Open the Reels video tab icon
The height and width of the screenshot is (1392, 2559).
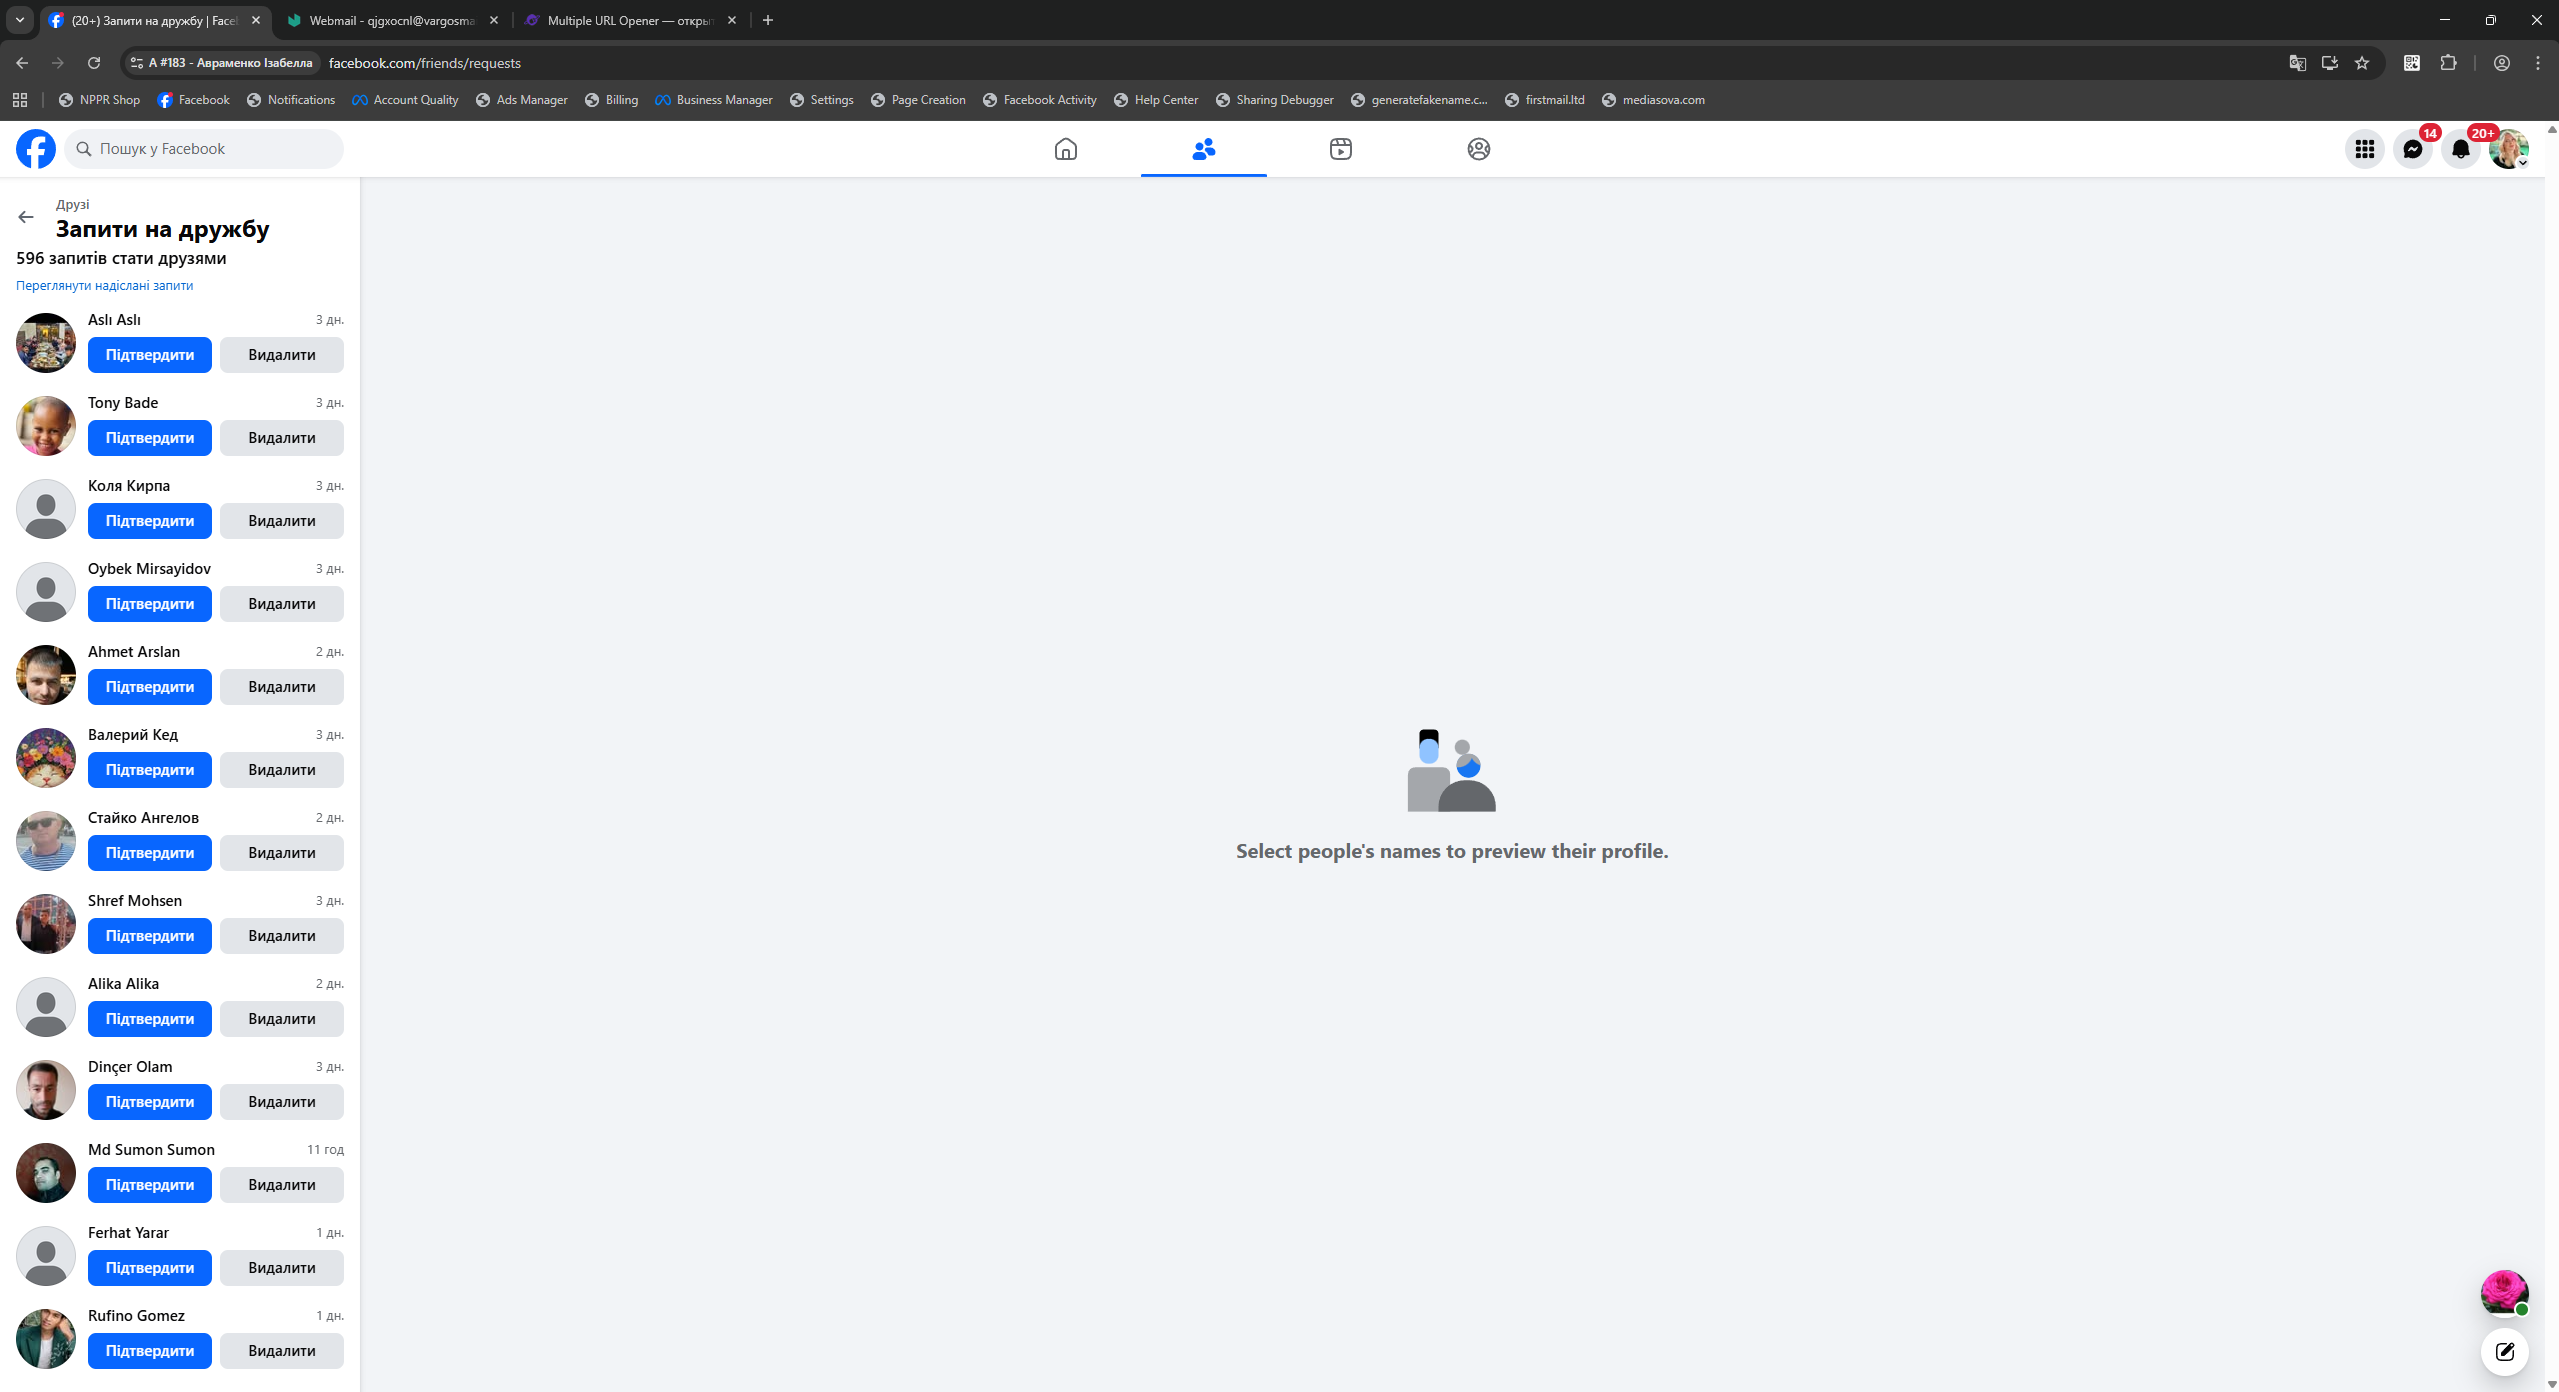(x=1340, y=149)
